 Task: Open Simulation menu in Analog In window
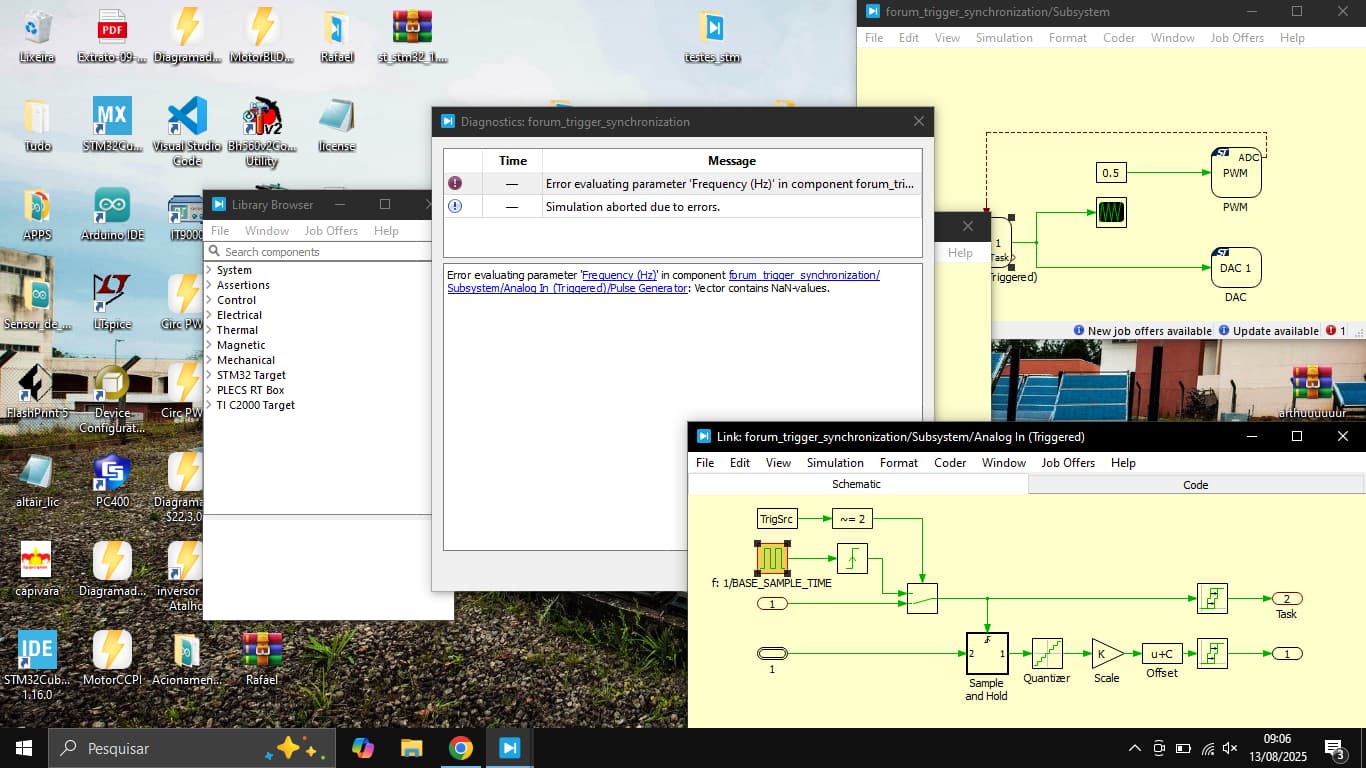click(834, 463)
